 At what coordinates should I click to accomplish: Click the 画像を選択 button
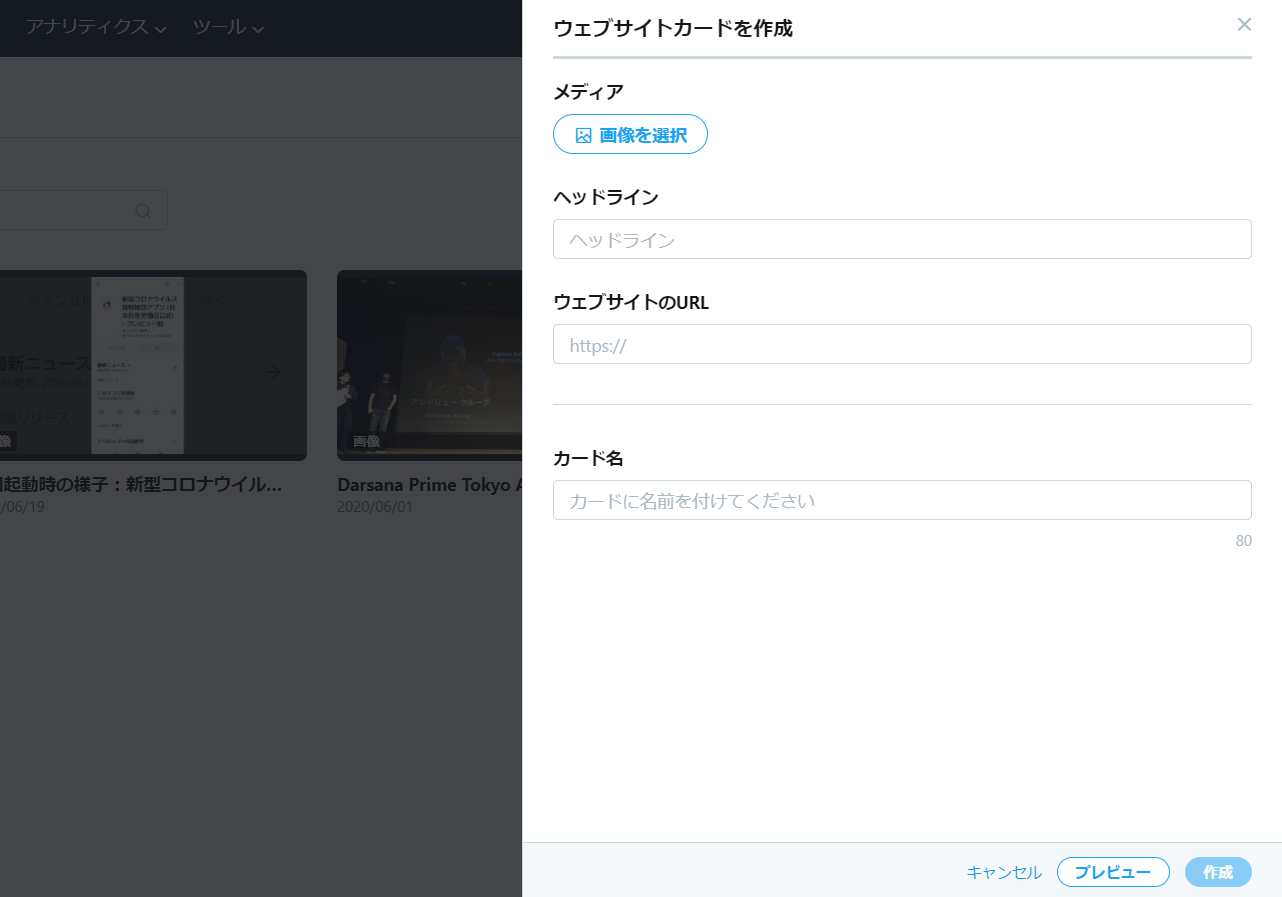[630, 134]
